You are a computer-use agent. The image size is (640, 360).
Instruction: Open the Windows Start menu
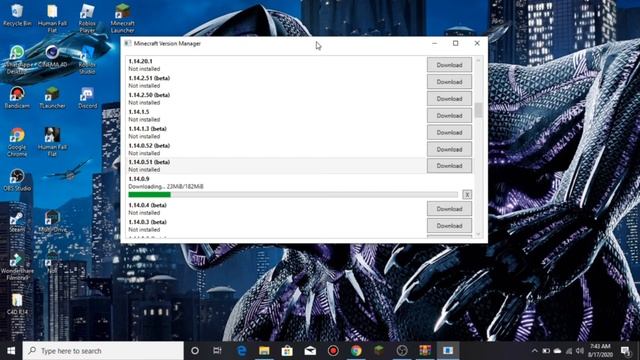[11, 351]
